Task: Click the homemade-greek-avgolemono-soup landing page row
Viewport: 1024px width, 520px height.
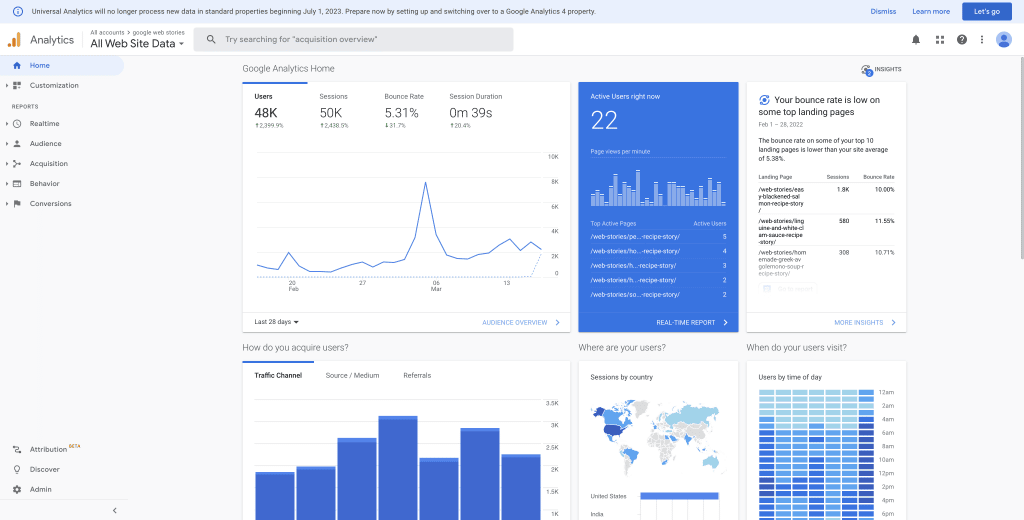Action: pyautogui.click(x=826, y=263)
